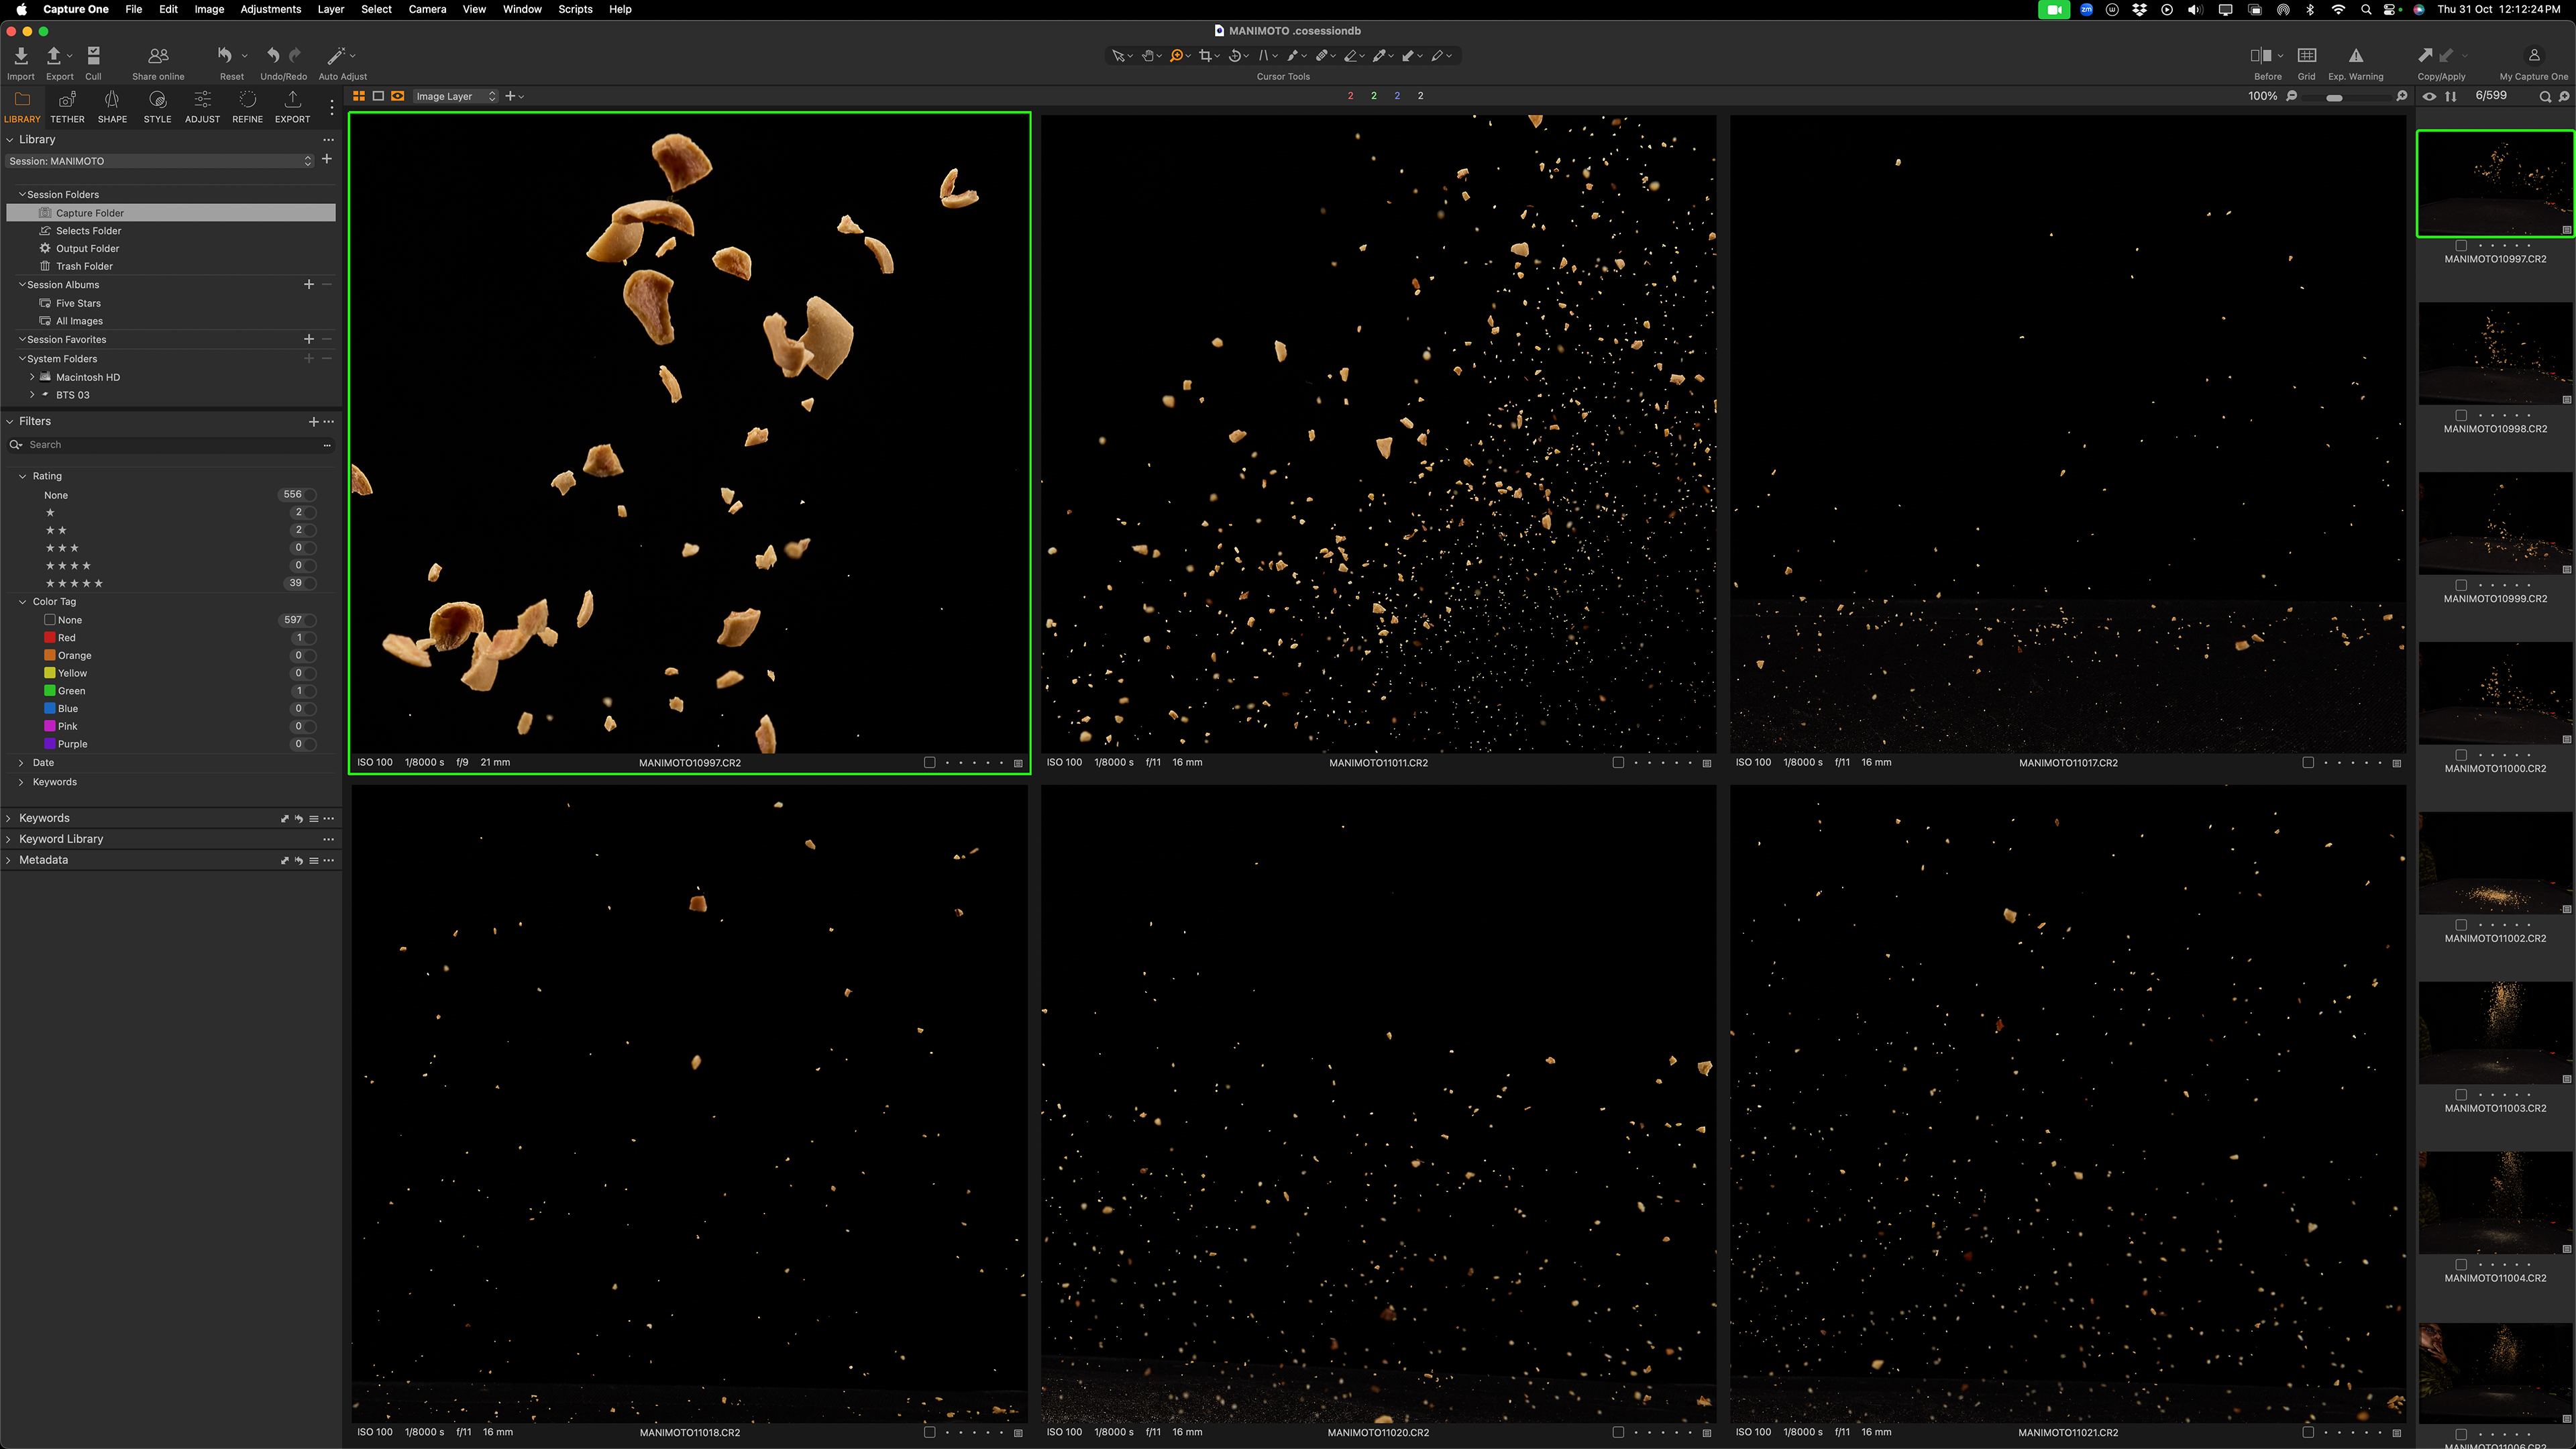Select the Brush mask cursor tool
Viewport: 2576px width, 1449px height.
(1293, 56)
